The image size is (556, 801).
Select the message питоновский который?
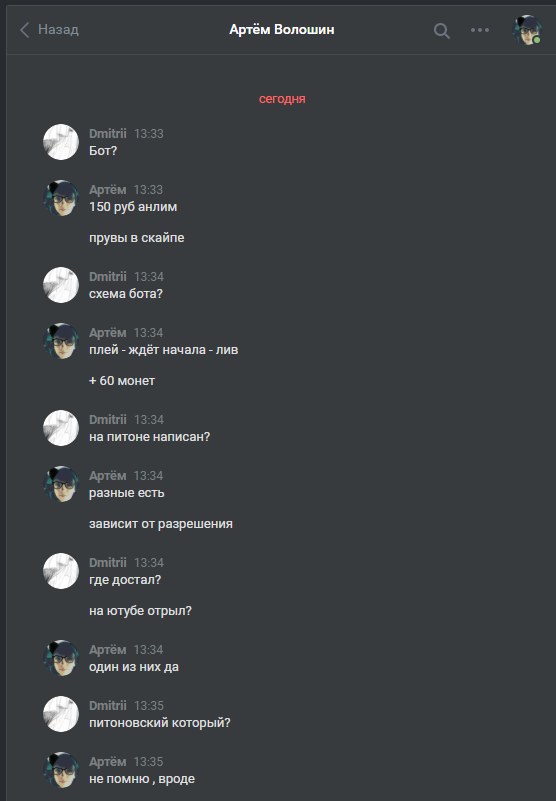(159, 723)
